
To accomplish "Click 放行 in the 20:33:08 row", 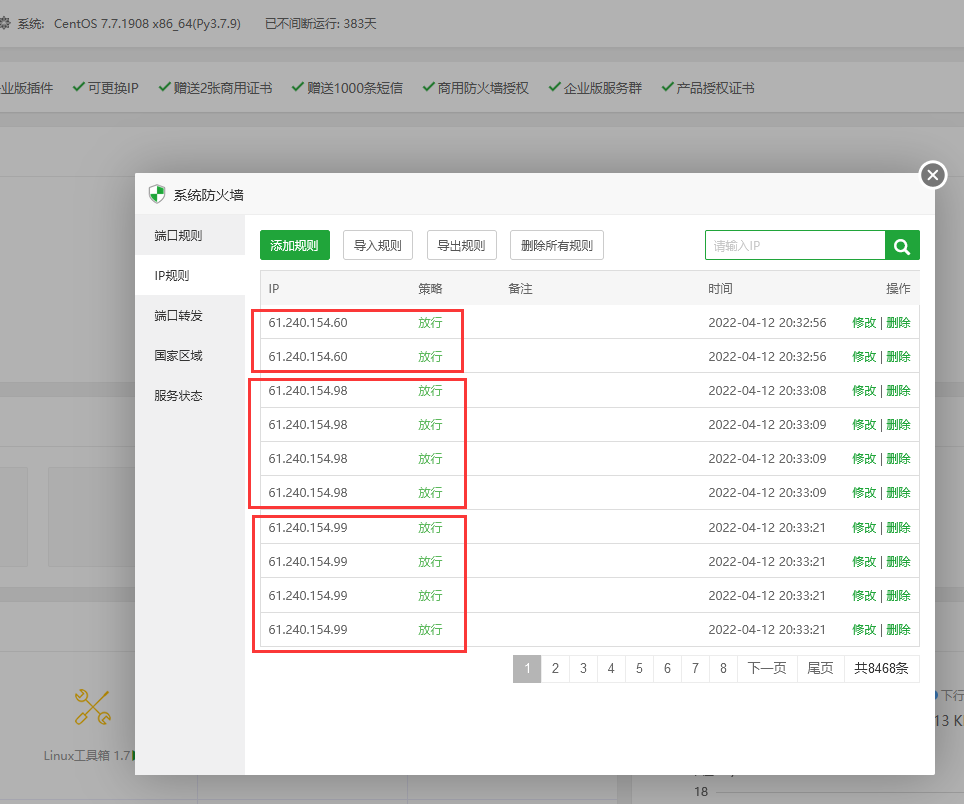I will coord(430,391).
